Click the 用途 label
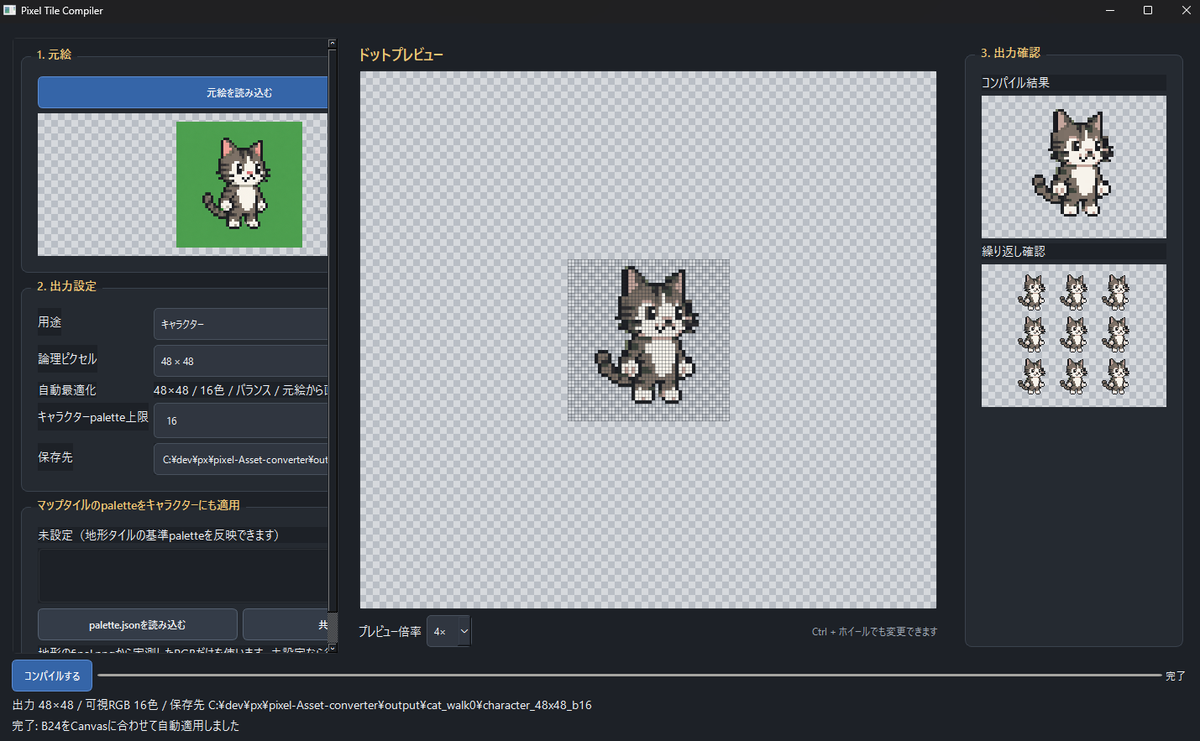This screenshot has height=741, width=1200. click(50, 323)
